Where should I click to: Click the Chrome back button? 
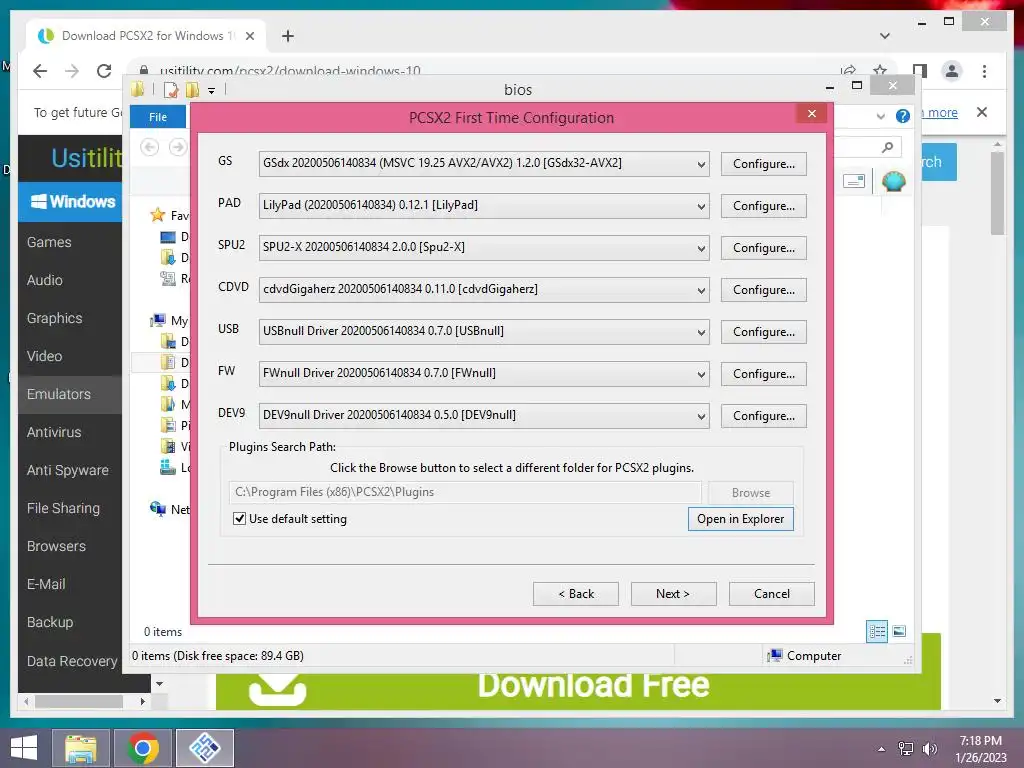pyautogui.click(x=40, y=71)
